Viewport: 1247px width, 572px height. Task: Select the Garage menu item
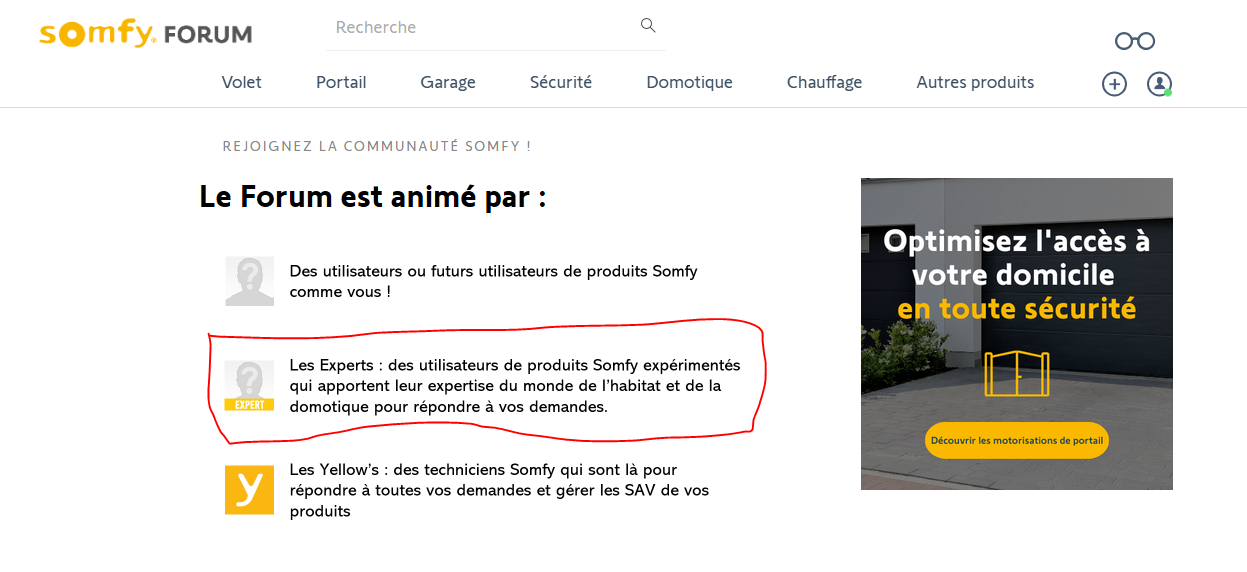click(x=448, y=83)
